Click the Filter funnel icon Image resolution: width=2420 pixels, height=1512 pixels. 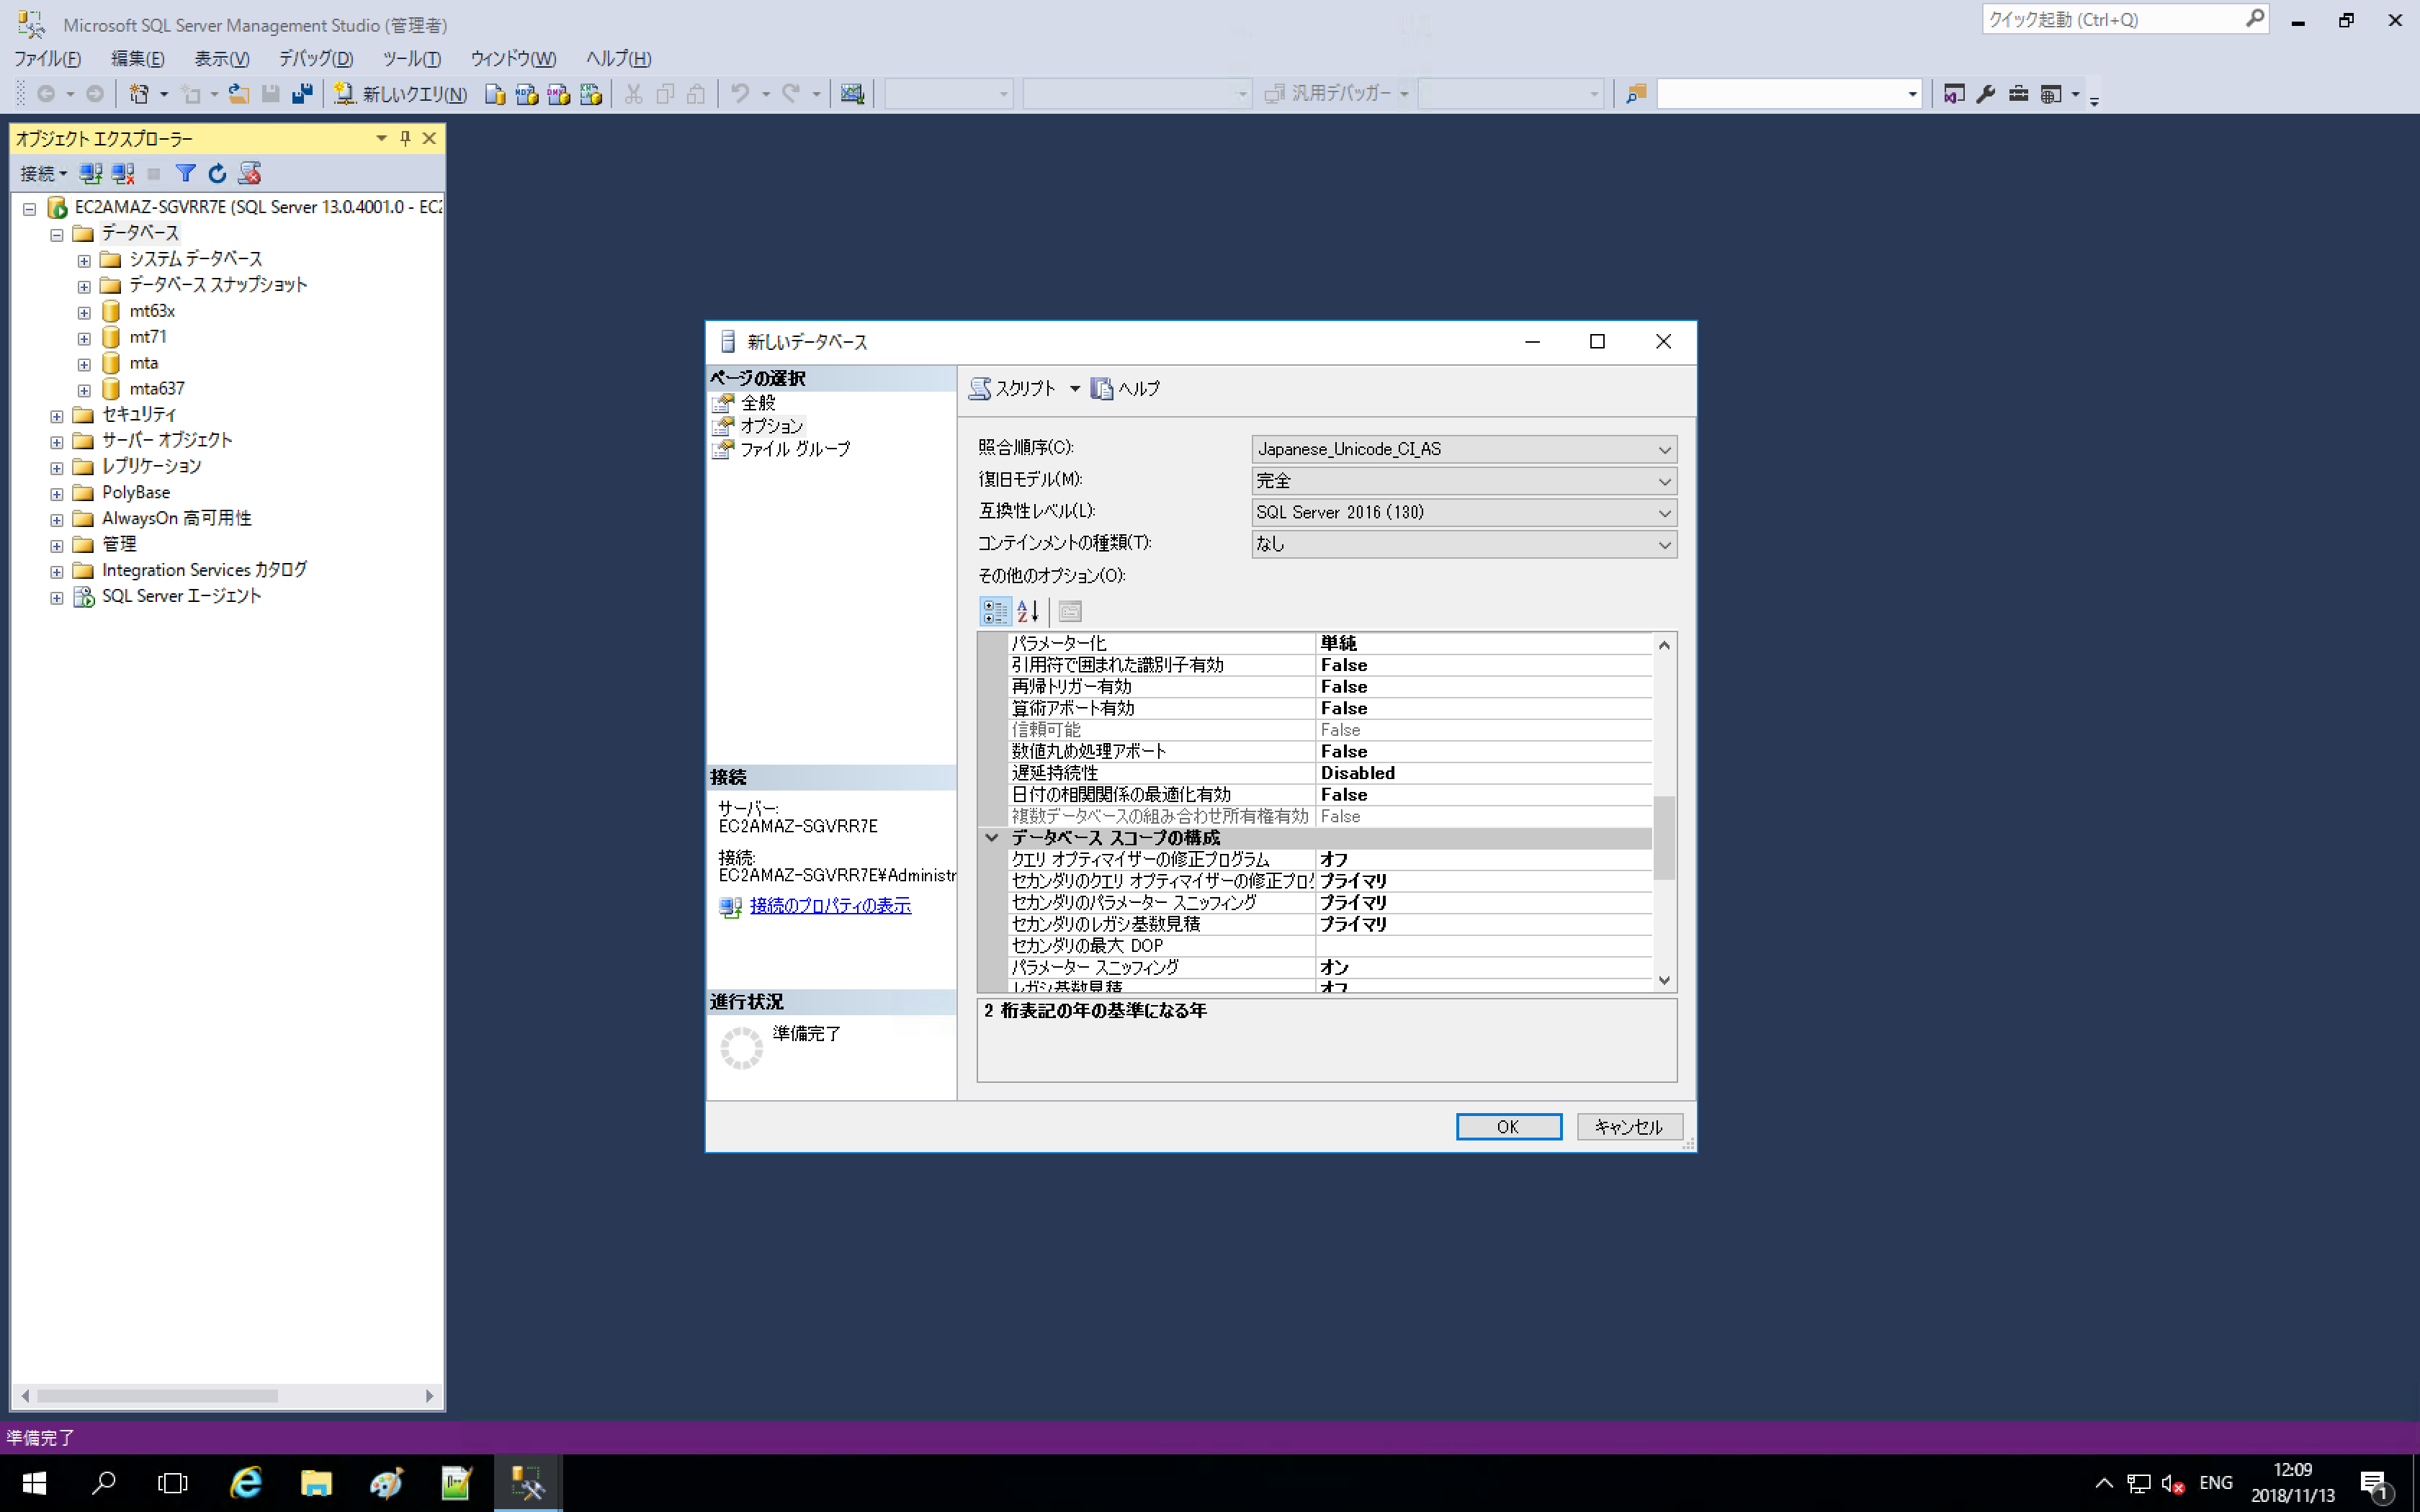185,173
